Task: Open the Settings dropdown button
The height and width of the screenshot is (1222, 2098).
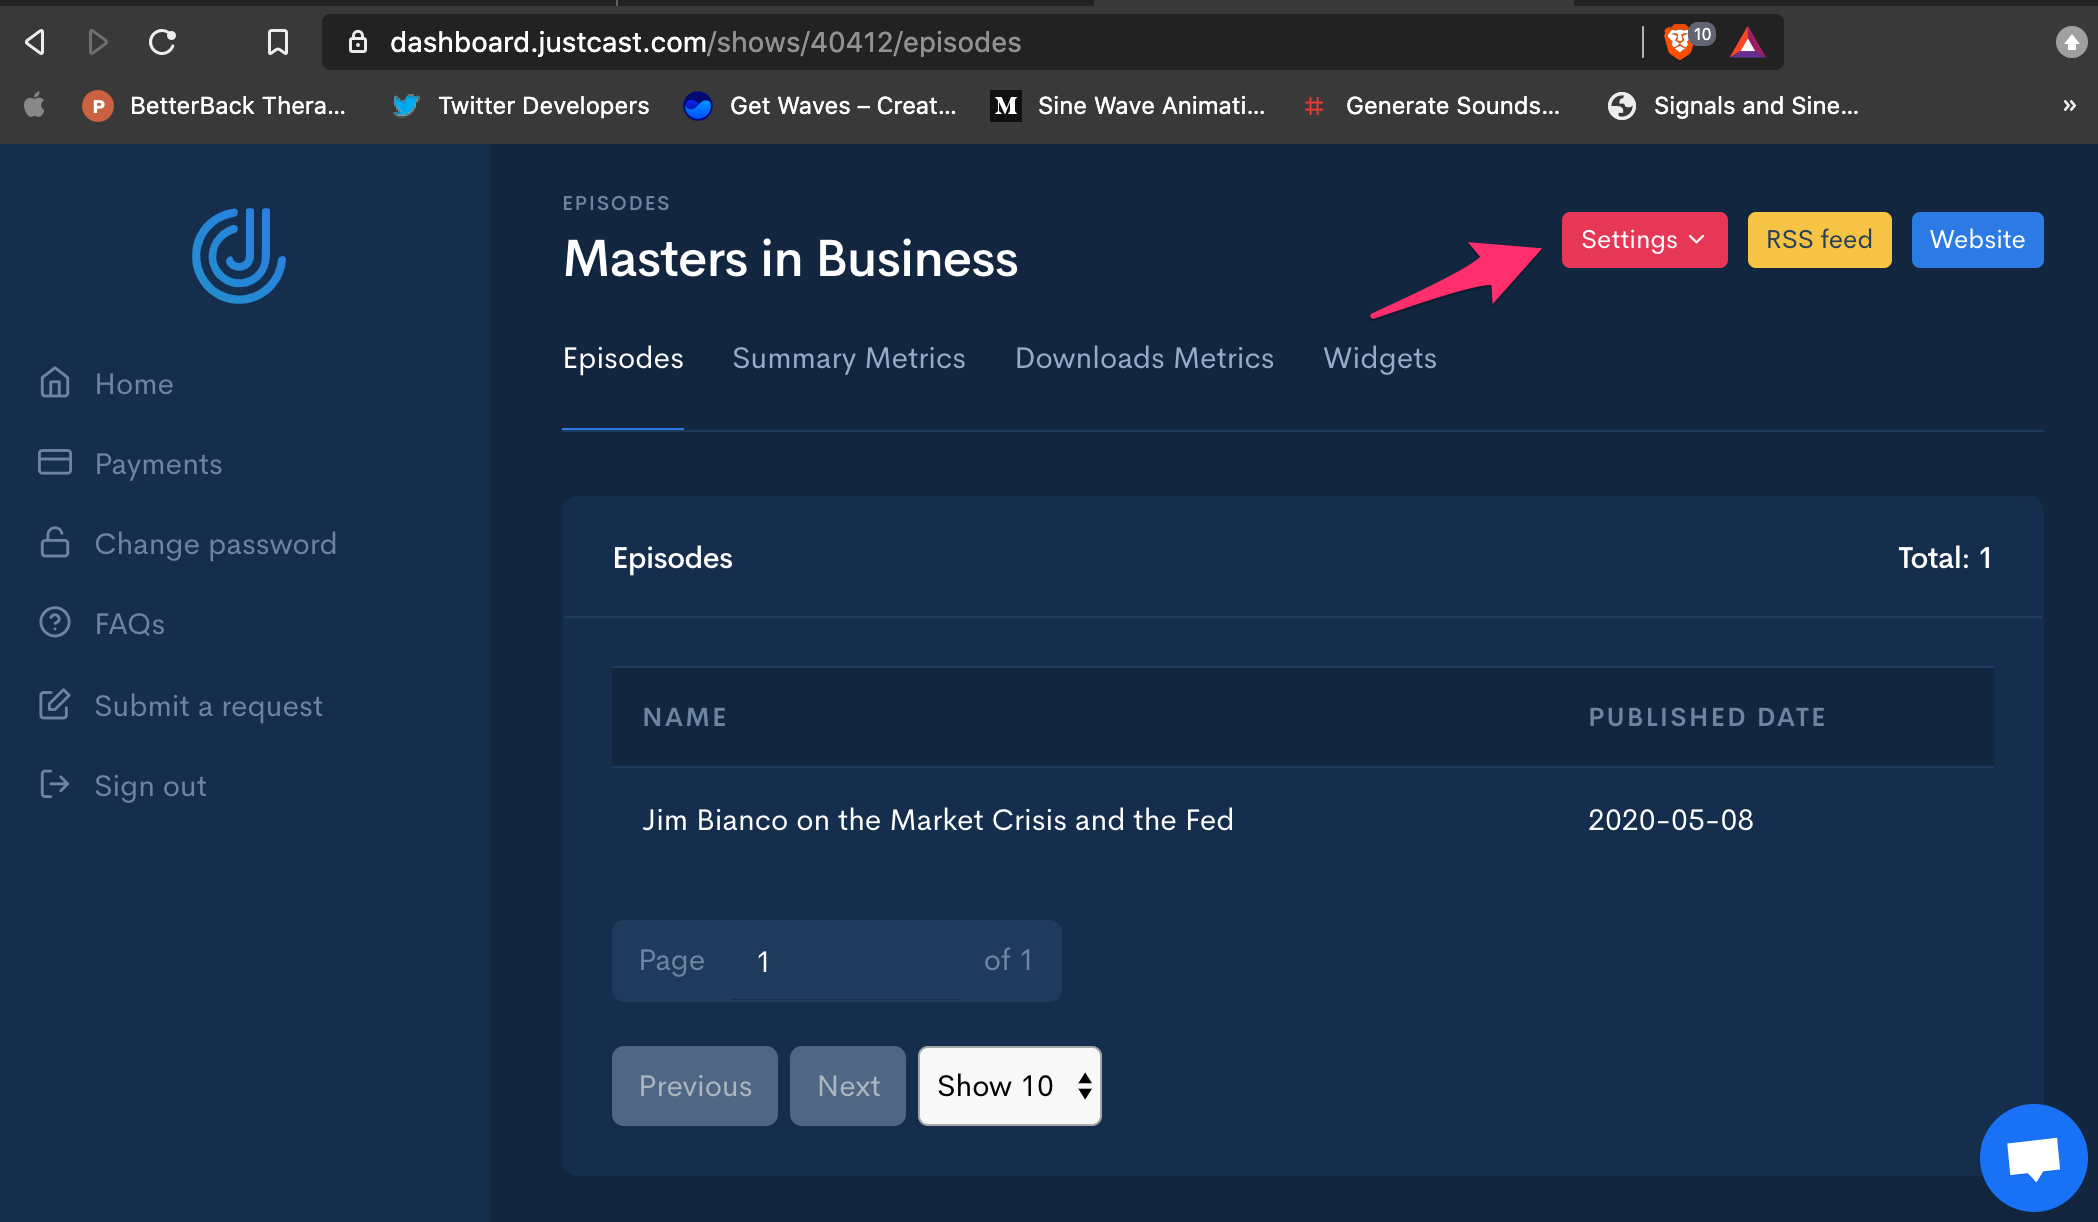Action: [x=1644, y=240]
